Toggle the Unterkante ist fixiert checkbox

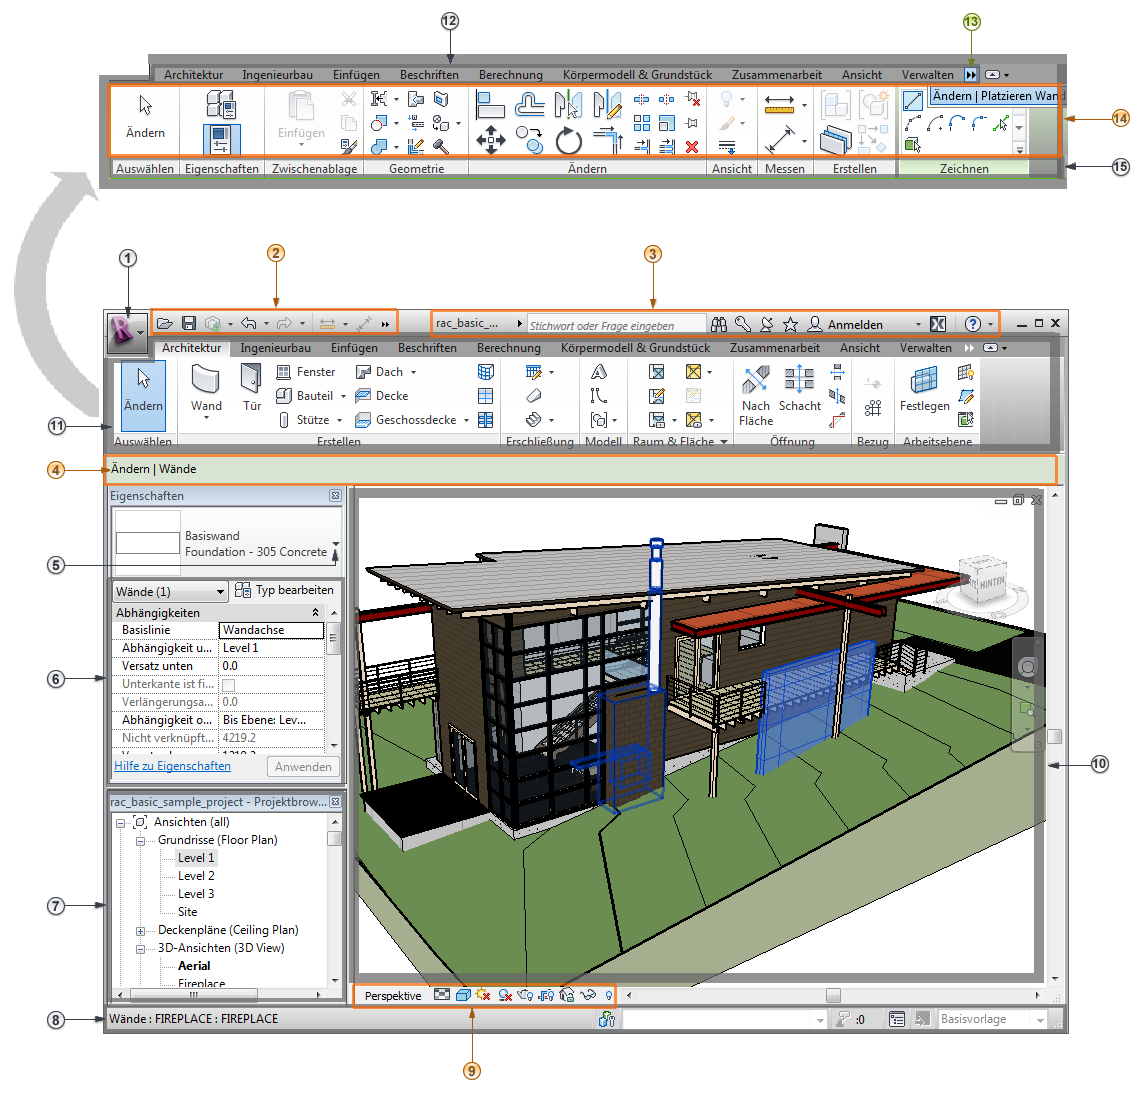pos(228,683)
